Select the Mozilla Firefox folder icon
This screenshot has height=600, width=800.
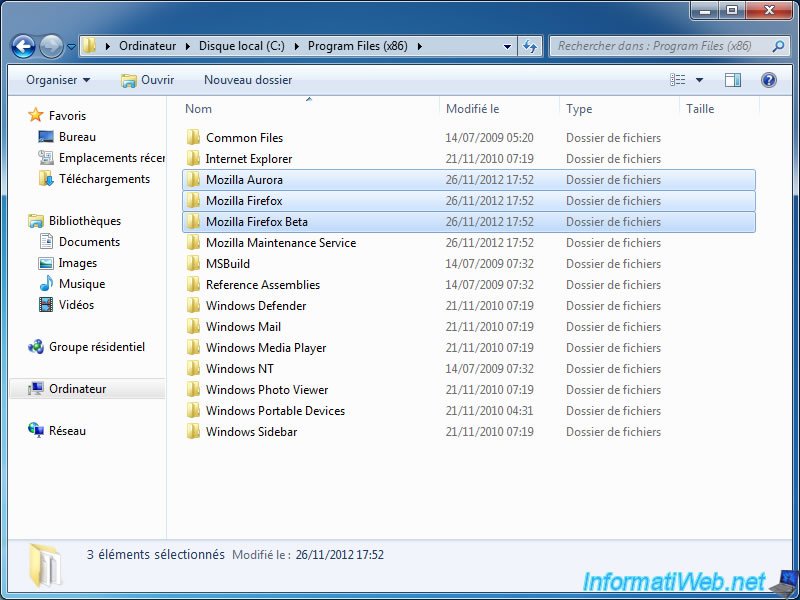pyautogui.click(x=193, y=201)
